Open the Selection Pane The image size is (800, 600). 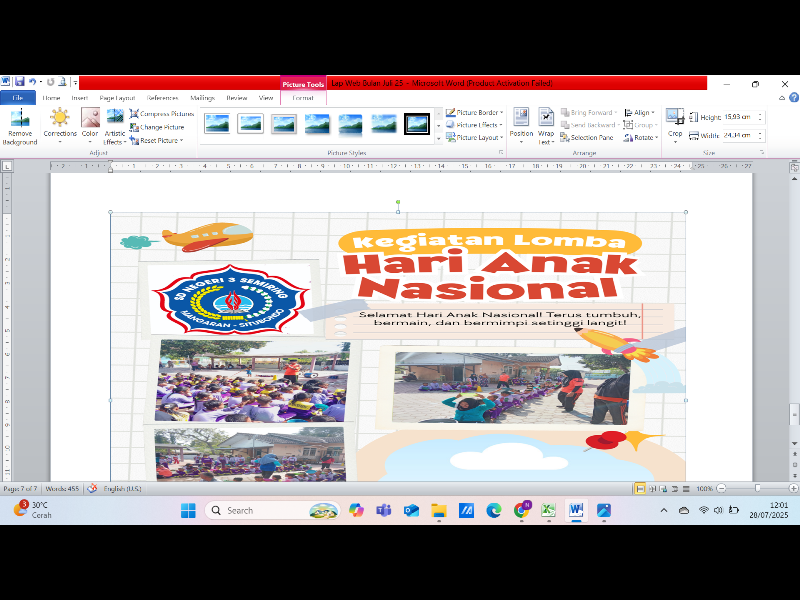(x=592, y=138)
